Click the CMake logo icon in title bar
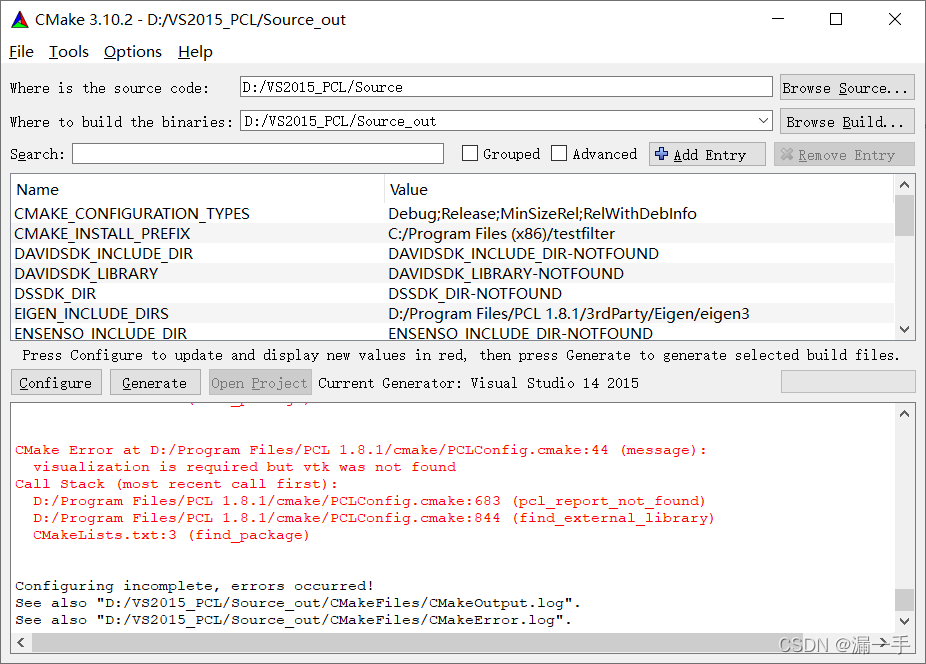The image size is (926, 664). 19,19
